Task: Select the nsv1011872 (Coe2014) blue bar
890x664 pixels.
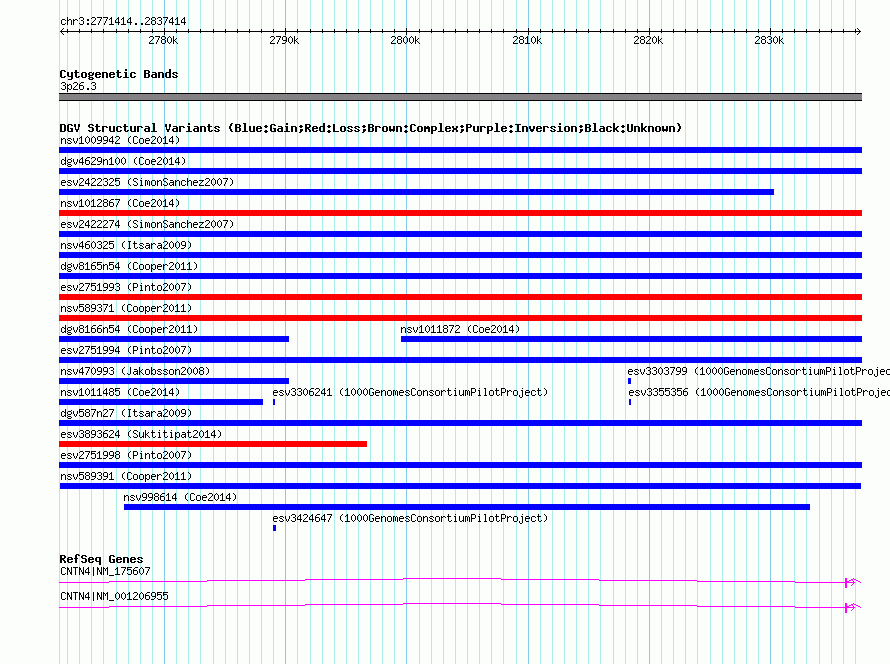Action: pyautogui.click(x=631, y=339)
